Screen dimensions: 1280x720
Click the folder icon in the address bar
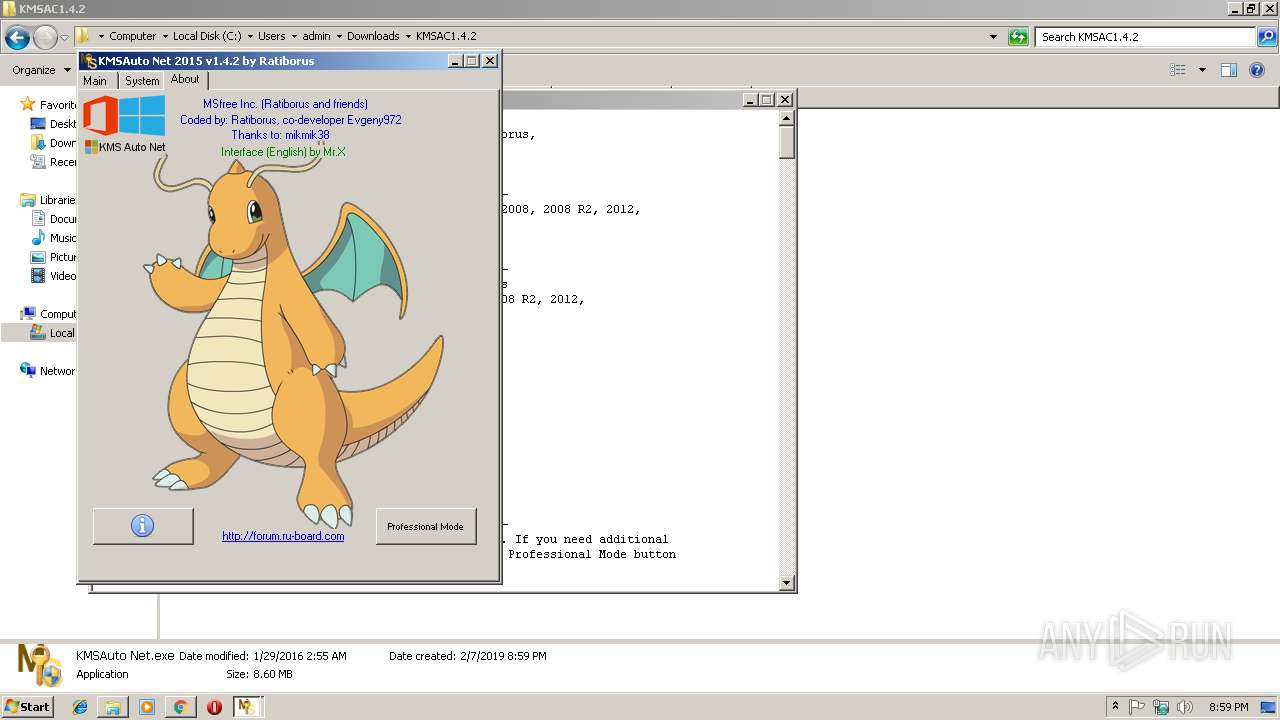tap(83, 36)
